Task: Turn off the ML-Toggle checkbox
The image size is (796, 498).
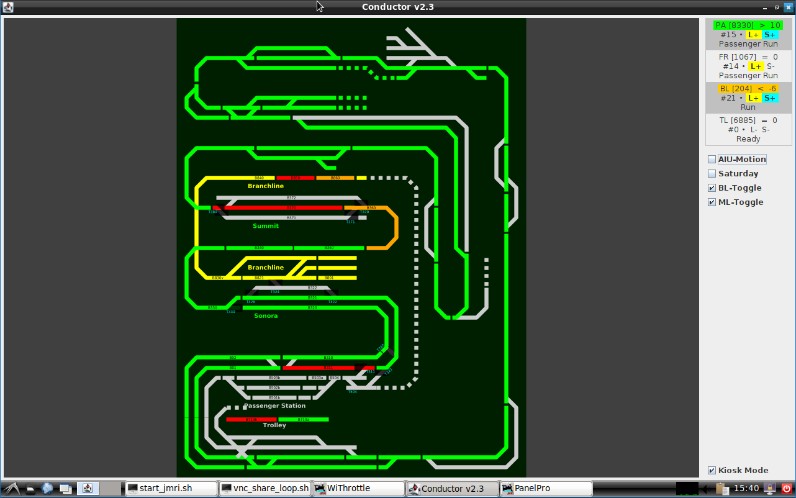Action: point(712,201)
